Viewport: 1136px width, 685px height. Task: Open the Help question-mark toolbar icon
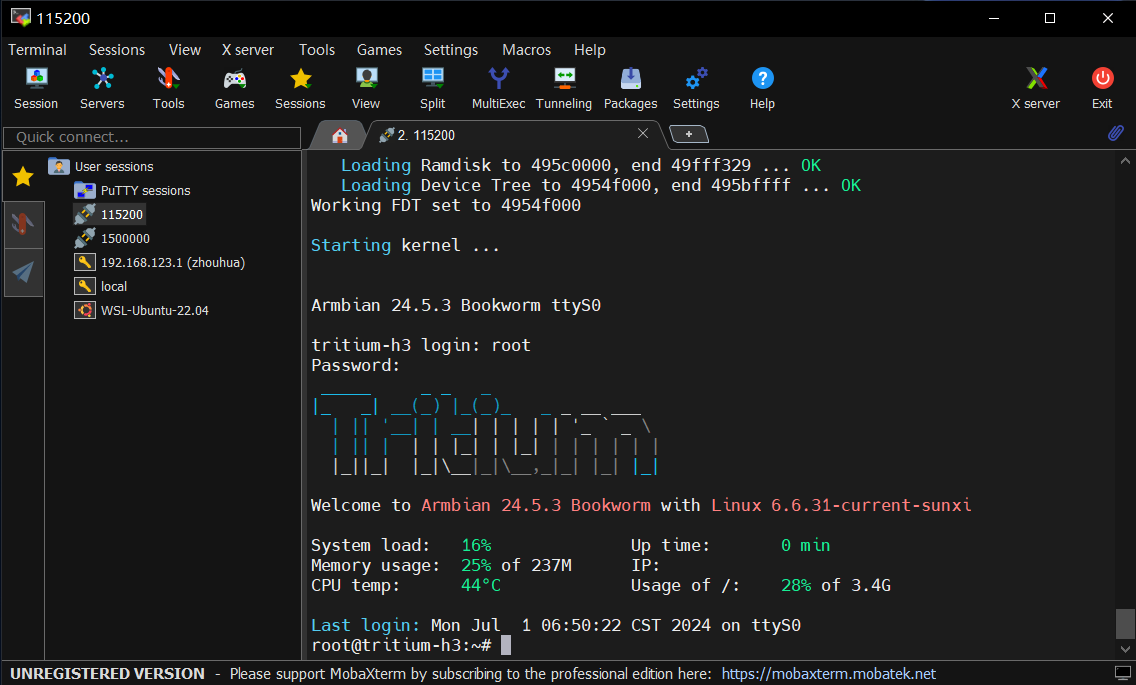coord(762,88)
